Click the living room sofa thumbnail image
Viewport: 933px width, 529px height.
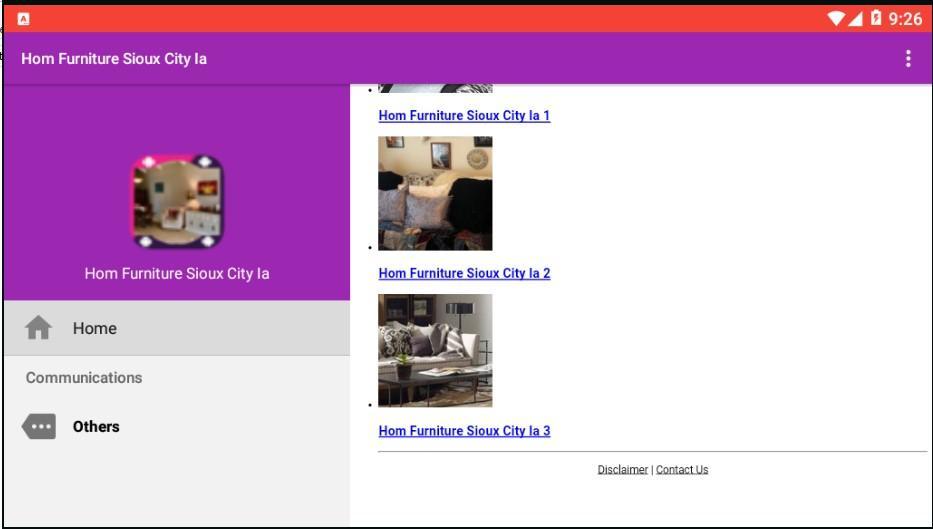pyautogui.click(x=435, y=350)
